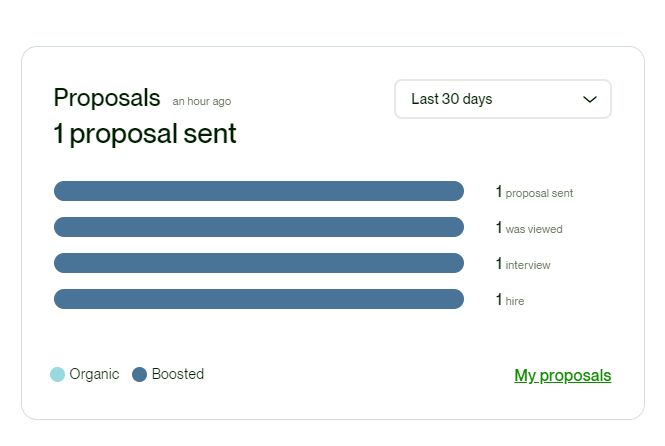Screen dimensions: 665x446
Task: Click the 'Last 30 days' text
Action: (x=452, y=99)
